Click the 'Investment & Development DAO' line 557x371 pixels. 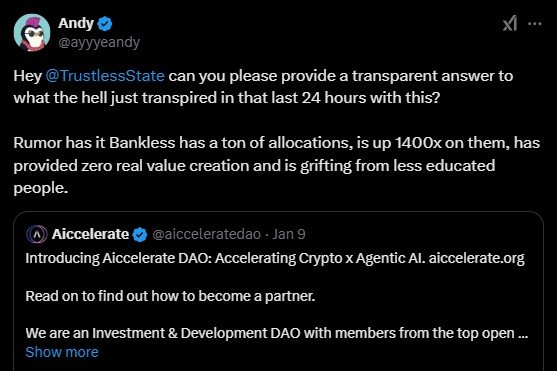(x=277, y=333)
